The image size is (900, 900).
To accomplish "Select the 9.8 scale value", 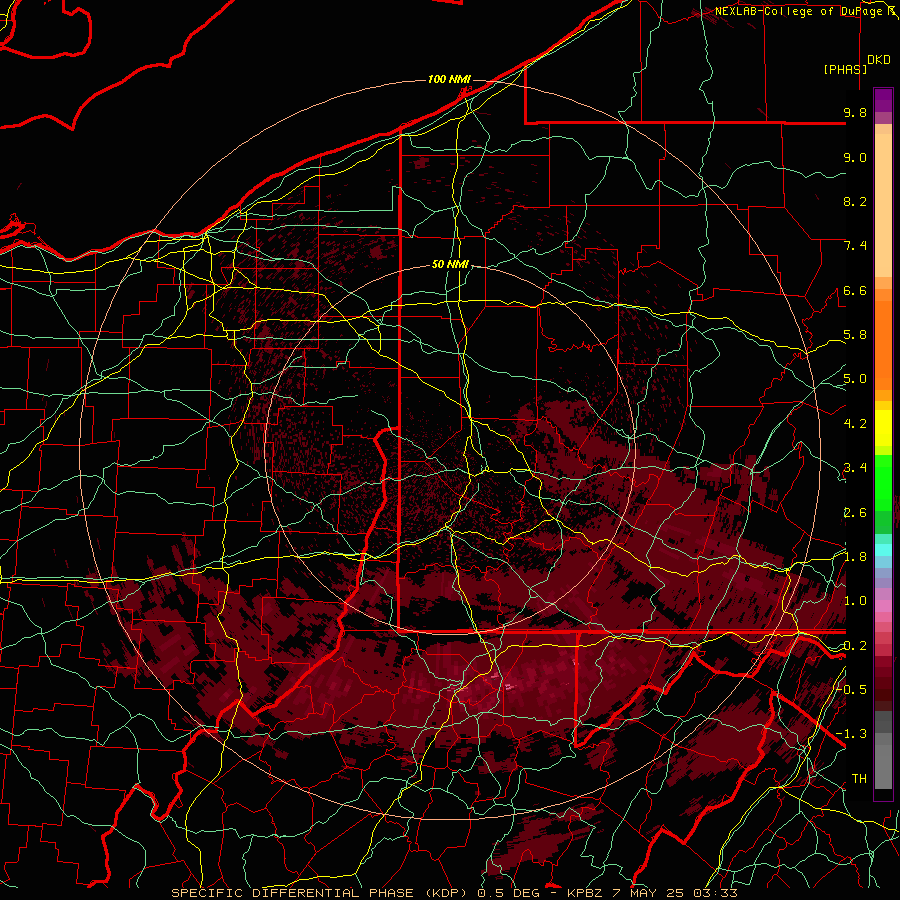I will [855, 112].
